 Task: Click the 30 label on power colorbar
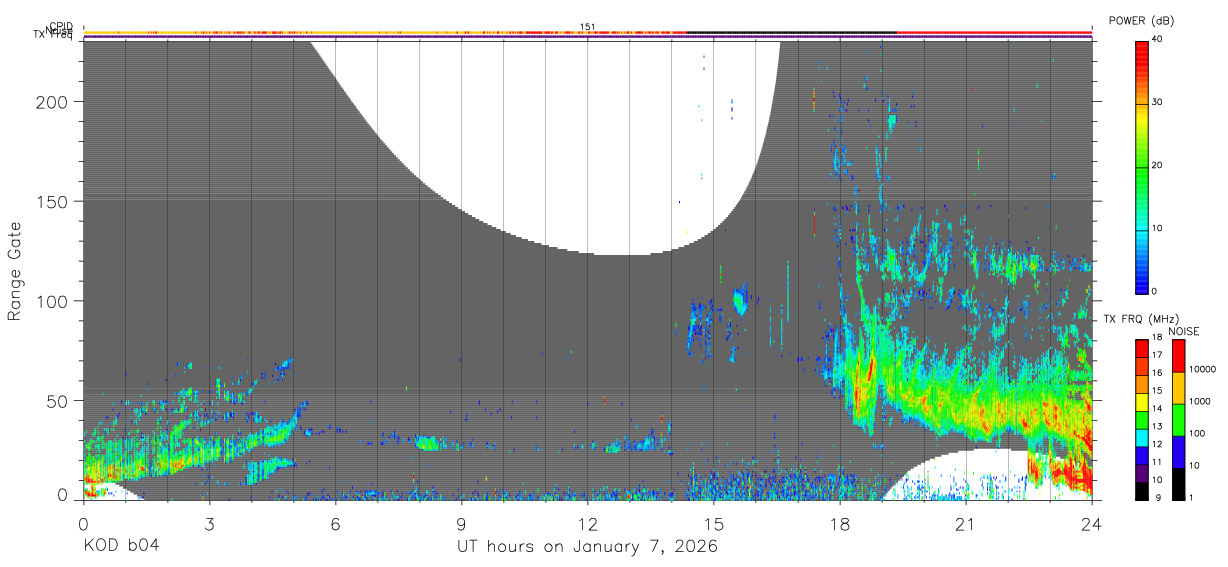(x=1158, y=103)
